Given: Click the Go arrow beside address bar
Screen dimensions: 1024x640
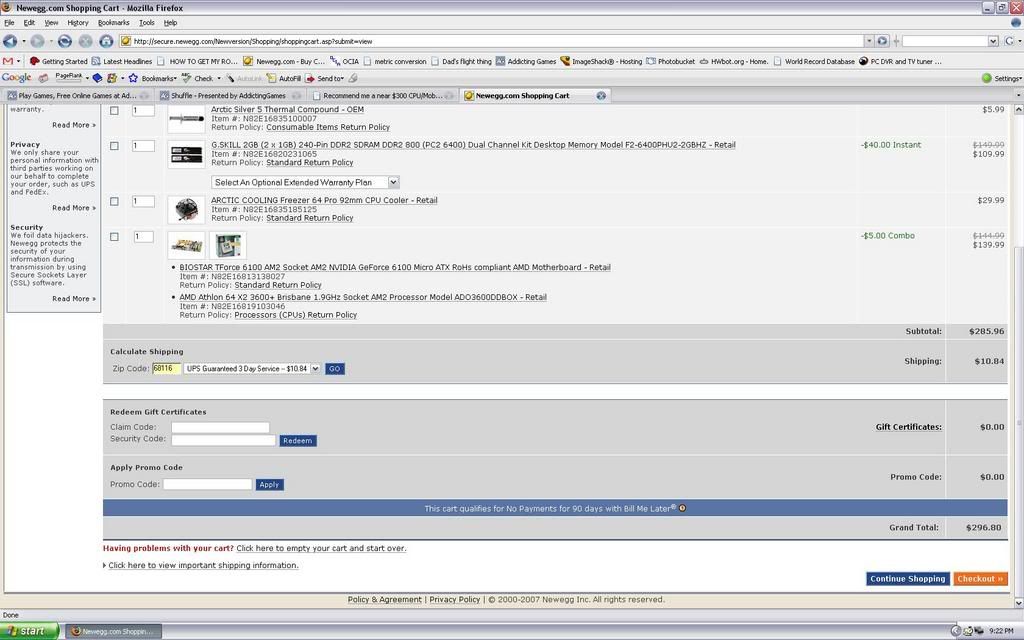Looking at the screenshot, I should (882, 41).
